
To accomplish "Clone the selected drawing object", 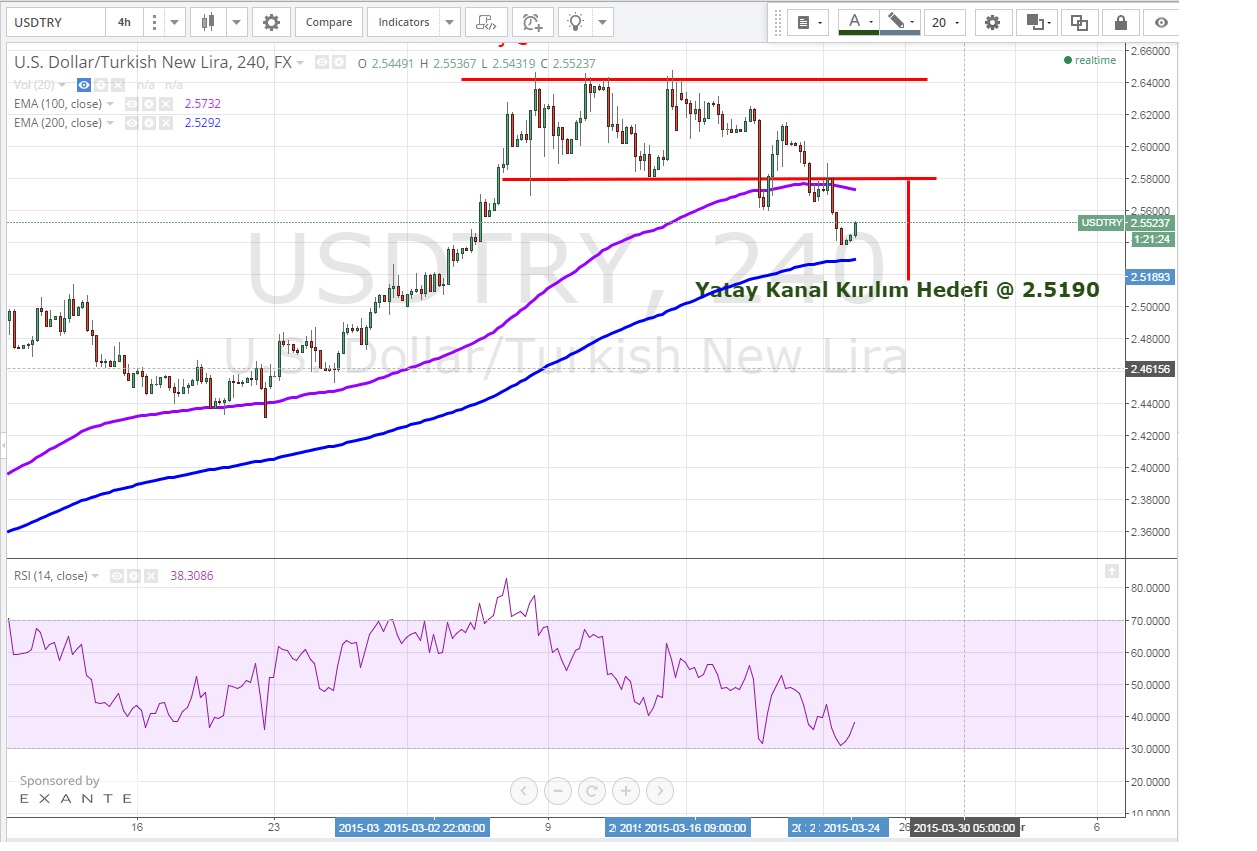I will pyautogui.click(x=1079, y=22).
